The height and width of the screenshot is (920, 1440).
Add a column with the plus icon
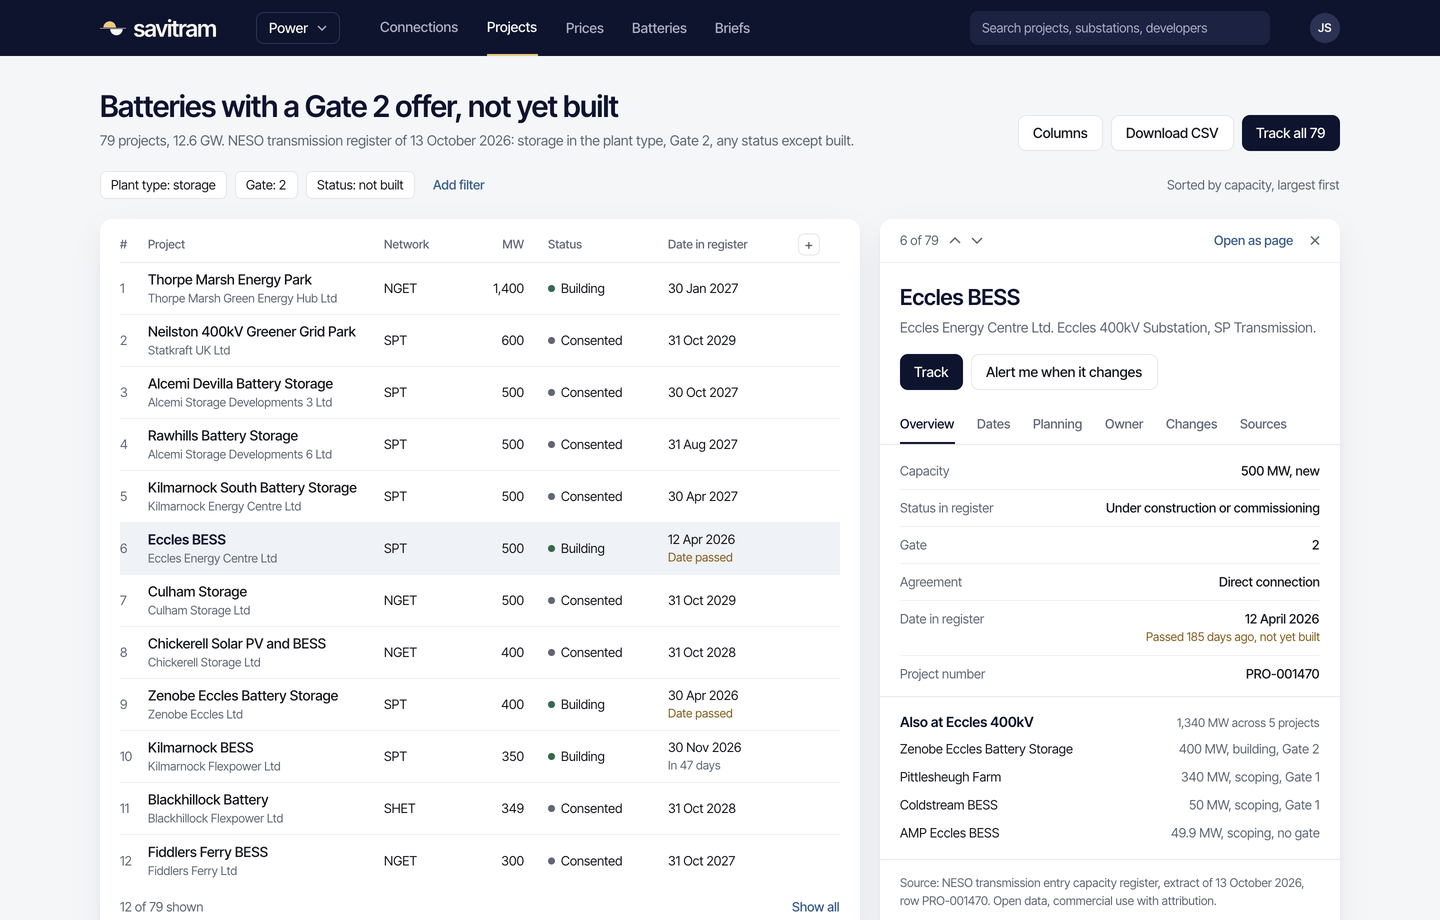tap(809, 245)
